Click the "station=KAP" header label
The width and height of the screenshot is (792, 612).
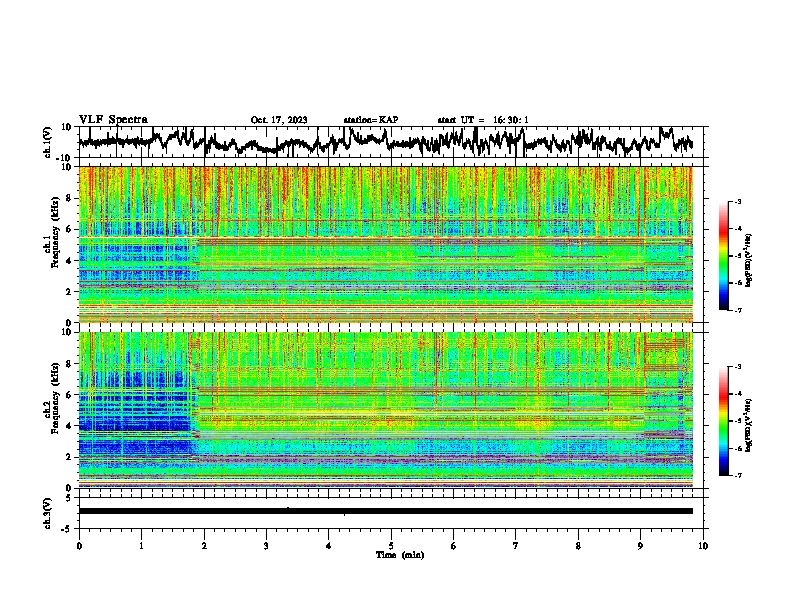click(371, 120)
